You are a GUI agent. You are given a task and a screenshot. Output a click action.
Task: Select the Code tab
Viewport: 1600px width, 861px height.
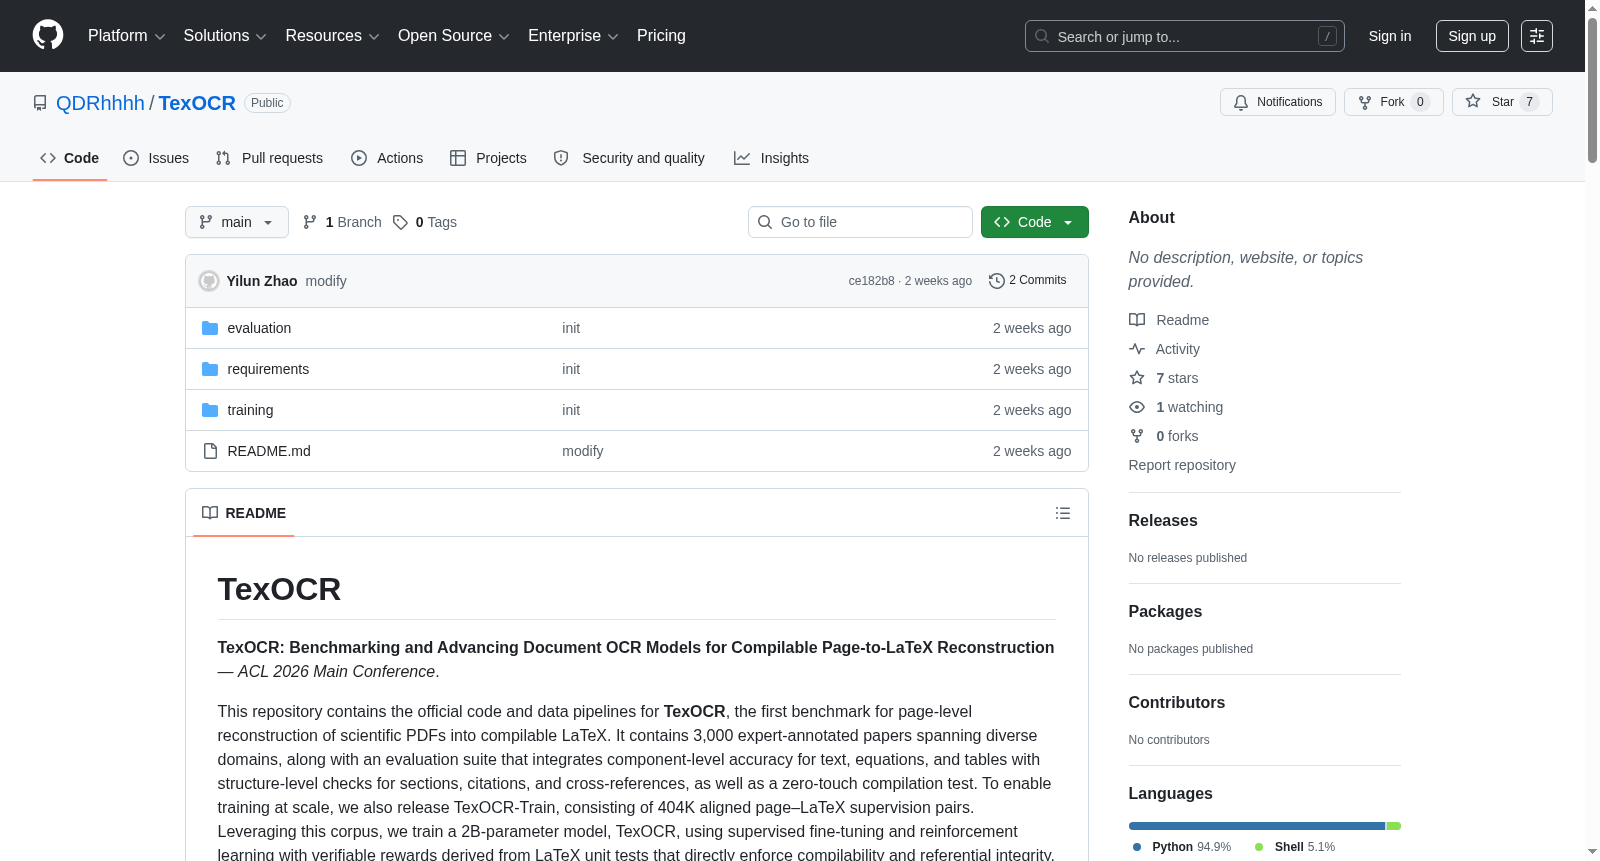(70, 158)
